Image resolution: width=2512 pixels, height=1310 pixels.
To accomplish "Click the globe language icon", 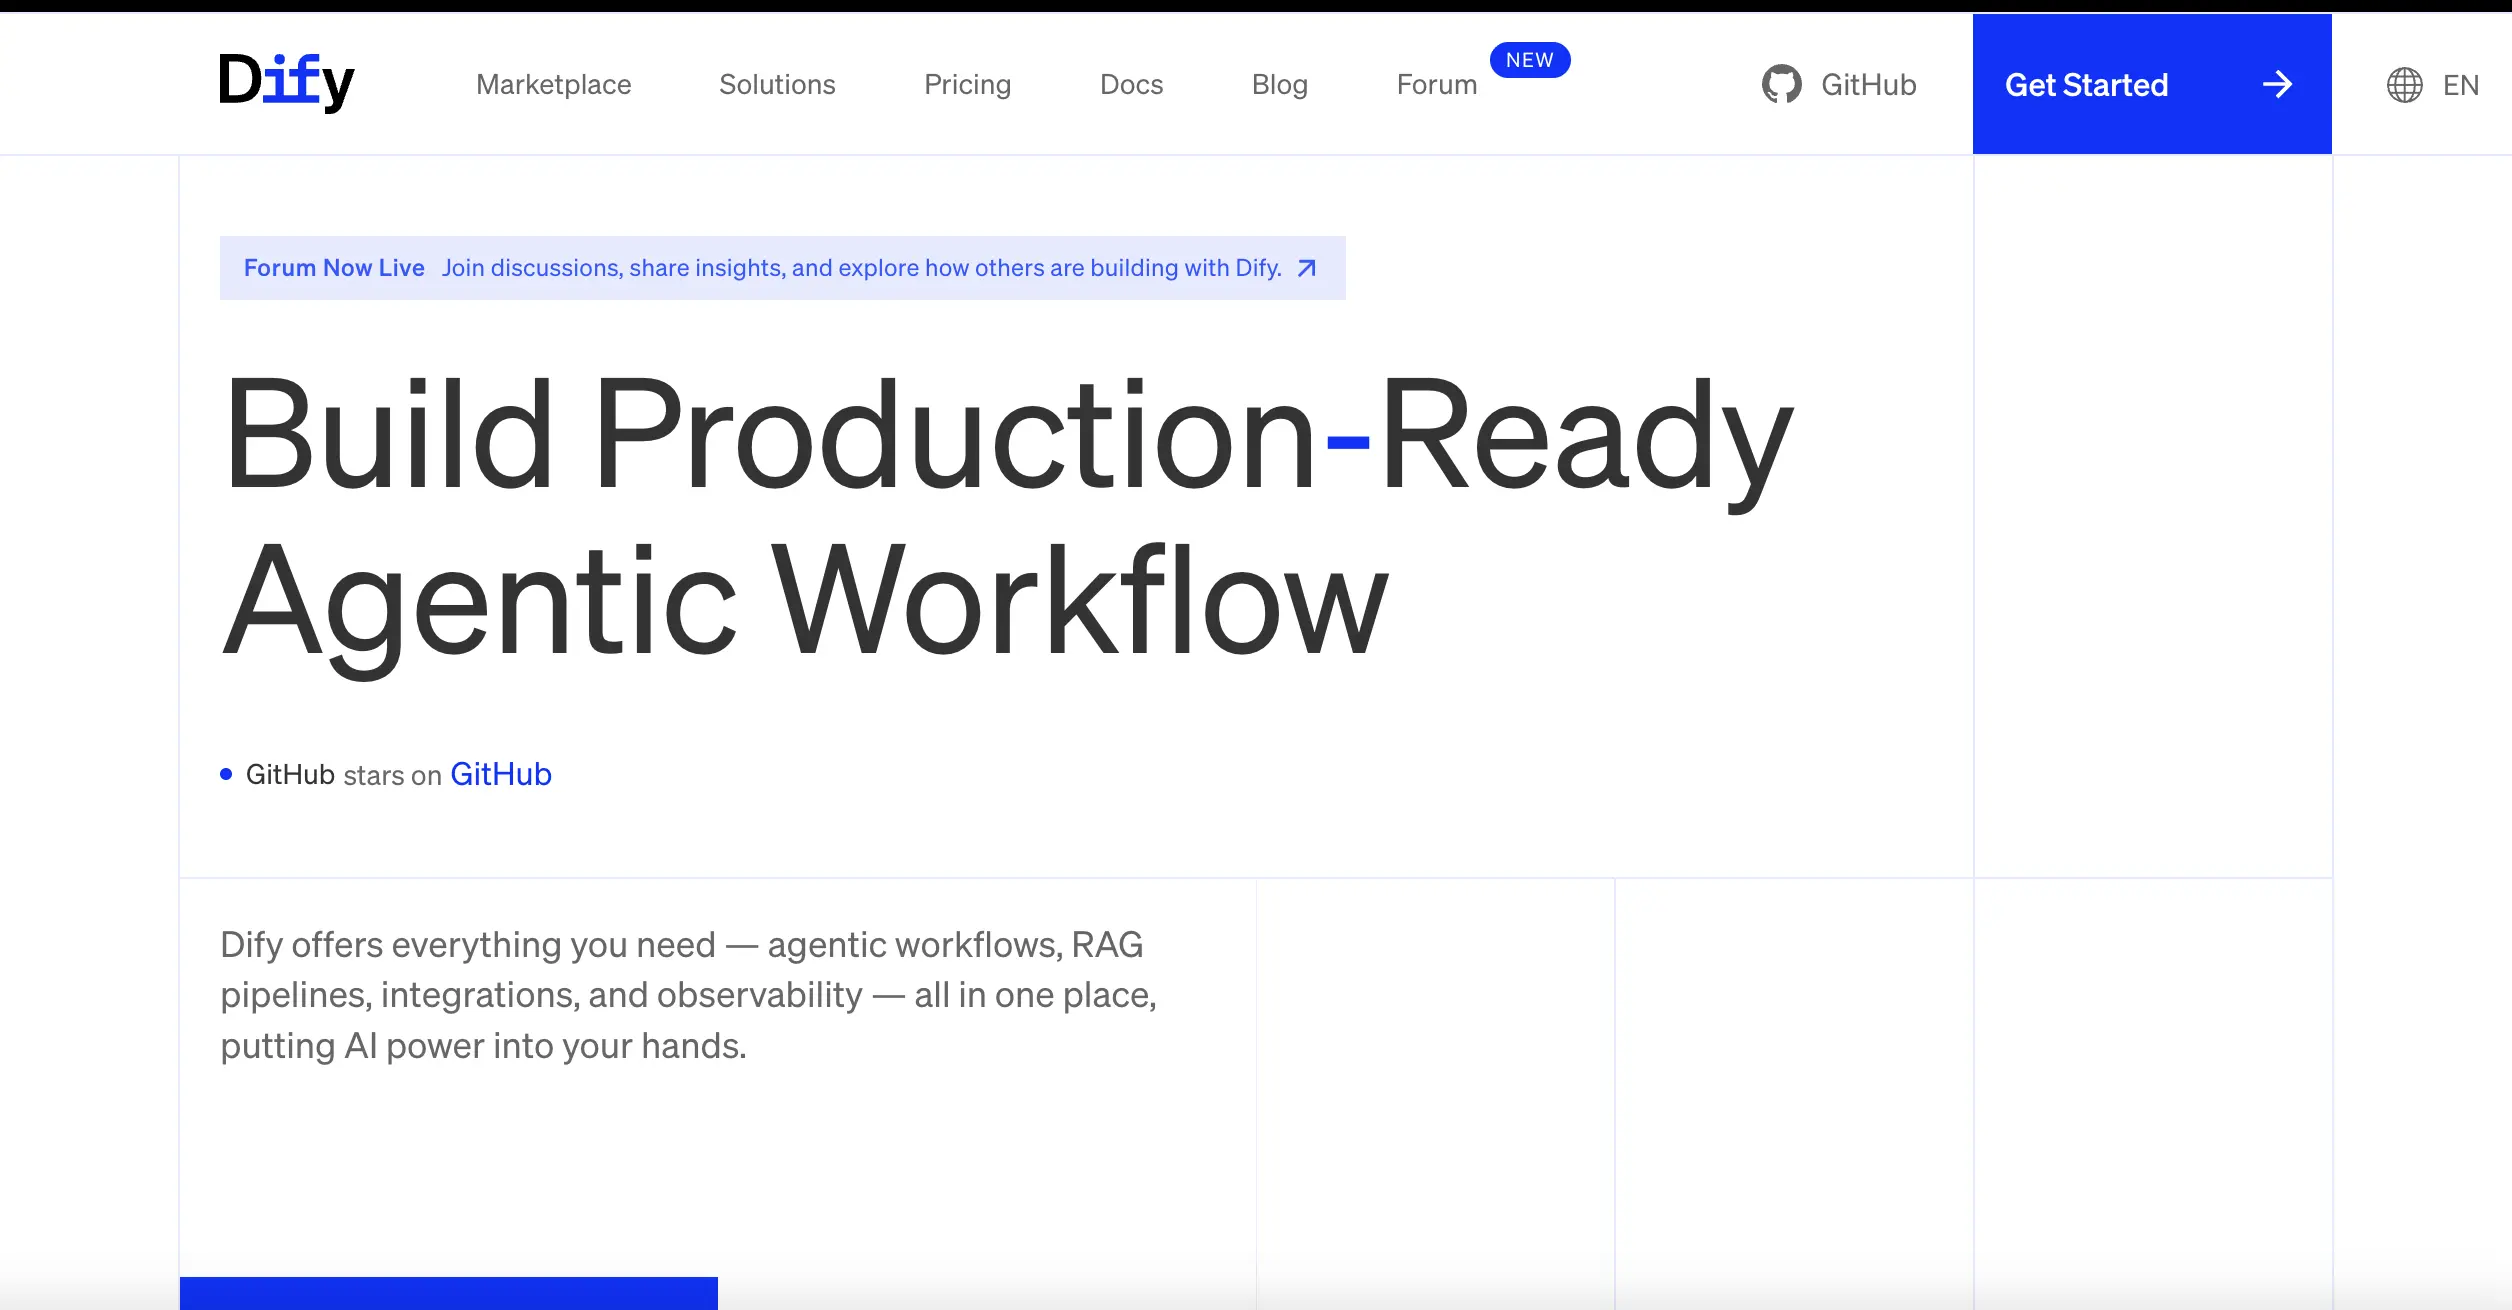I will point(2404,85).
